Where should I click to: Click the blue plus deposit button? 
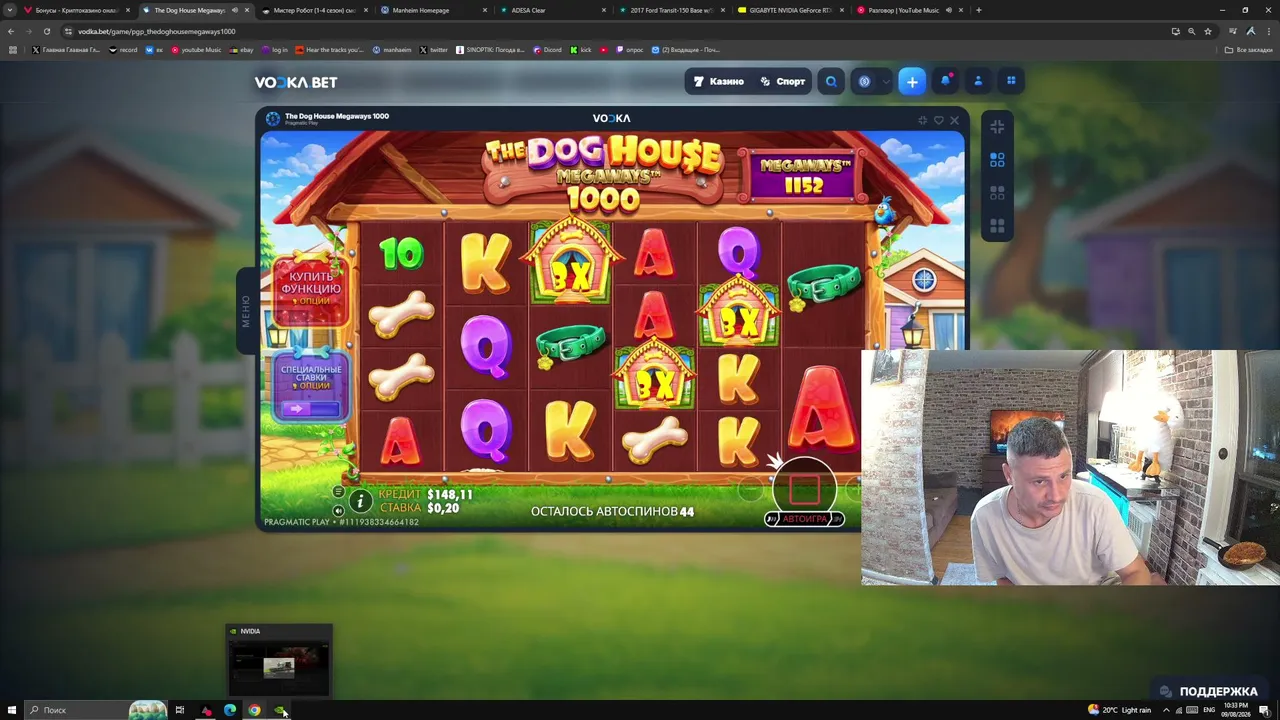[912, 82]
